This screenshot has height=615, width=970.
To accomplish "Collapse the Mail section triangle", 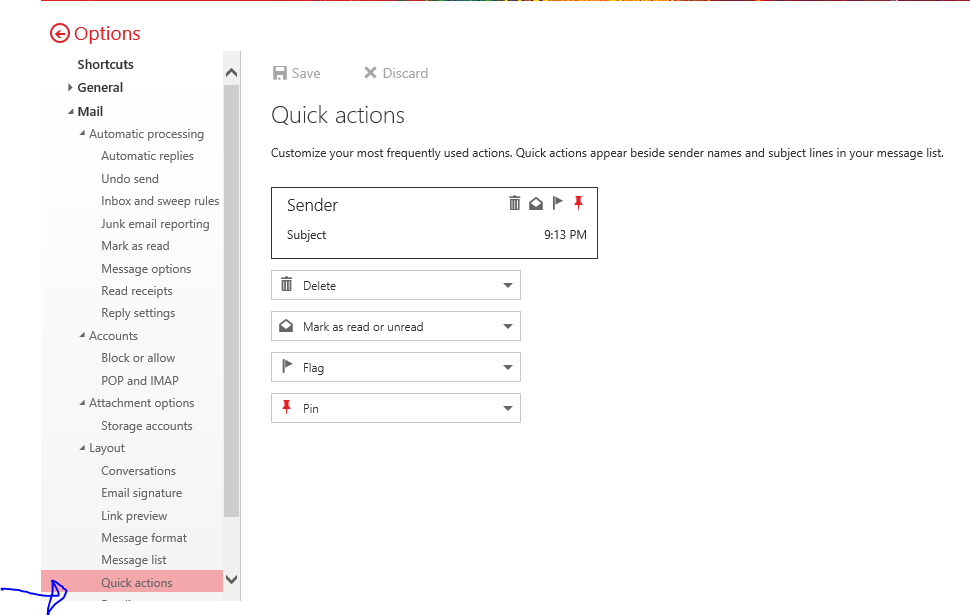I will 71,112.
